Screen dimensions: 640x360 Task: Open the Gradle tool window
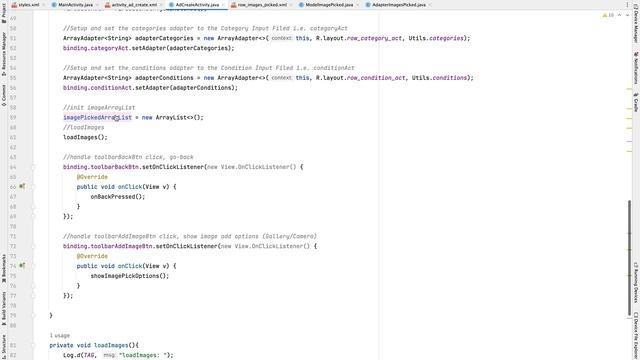coord(636,102)
